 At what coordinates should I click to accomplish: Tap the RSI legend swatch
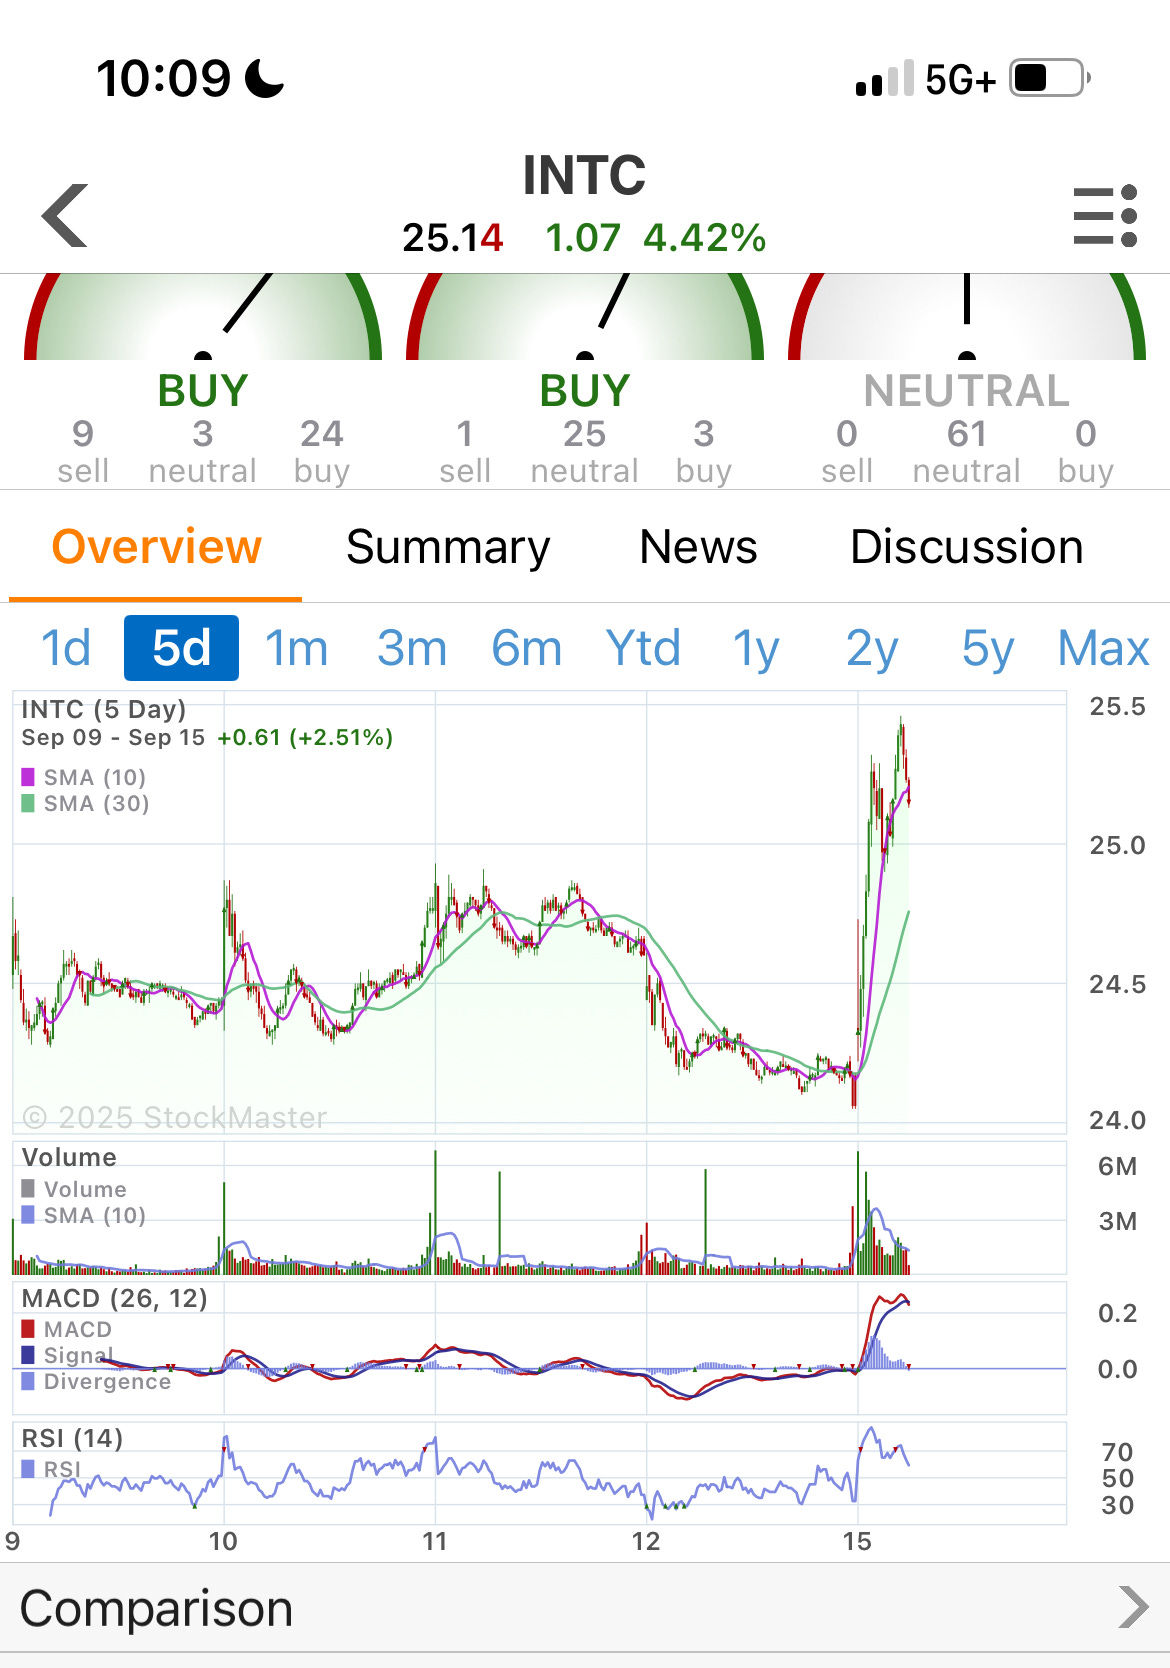coord(28,1469)
